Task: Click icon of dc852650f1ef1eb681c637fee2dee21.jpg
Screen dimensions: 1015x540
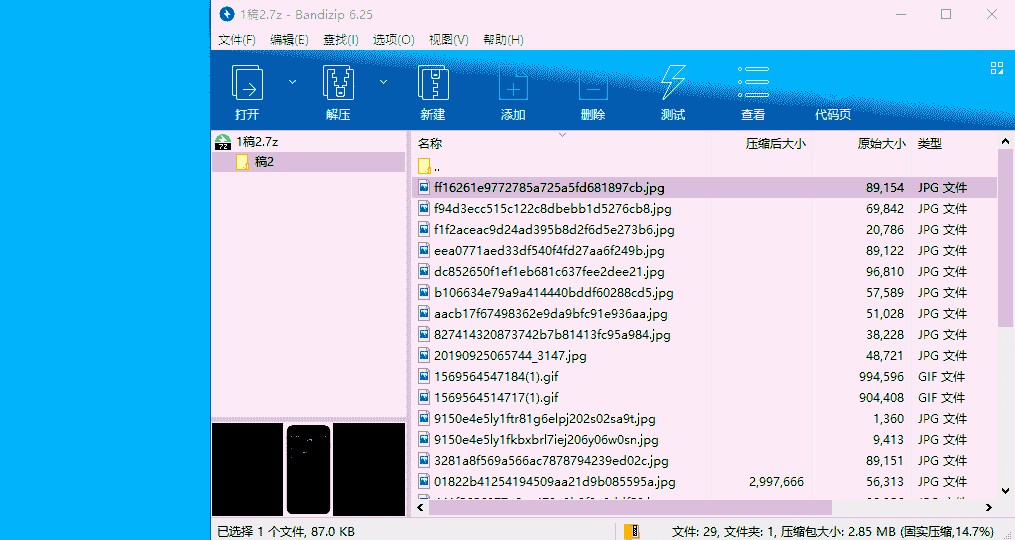Action: pyautogui.click(x=424, y=271)
